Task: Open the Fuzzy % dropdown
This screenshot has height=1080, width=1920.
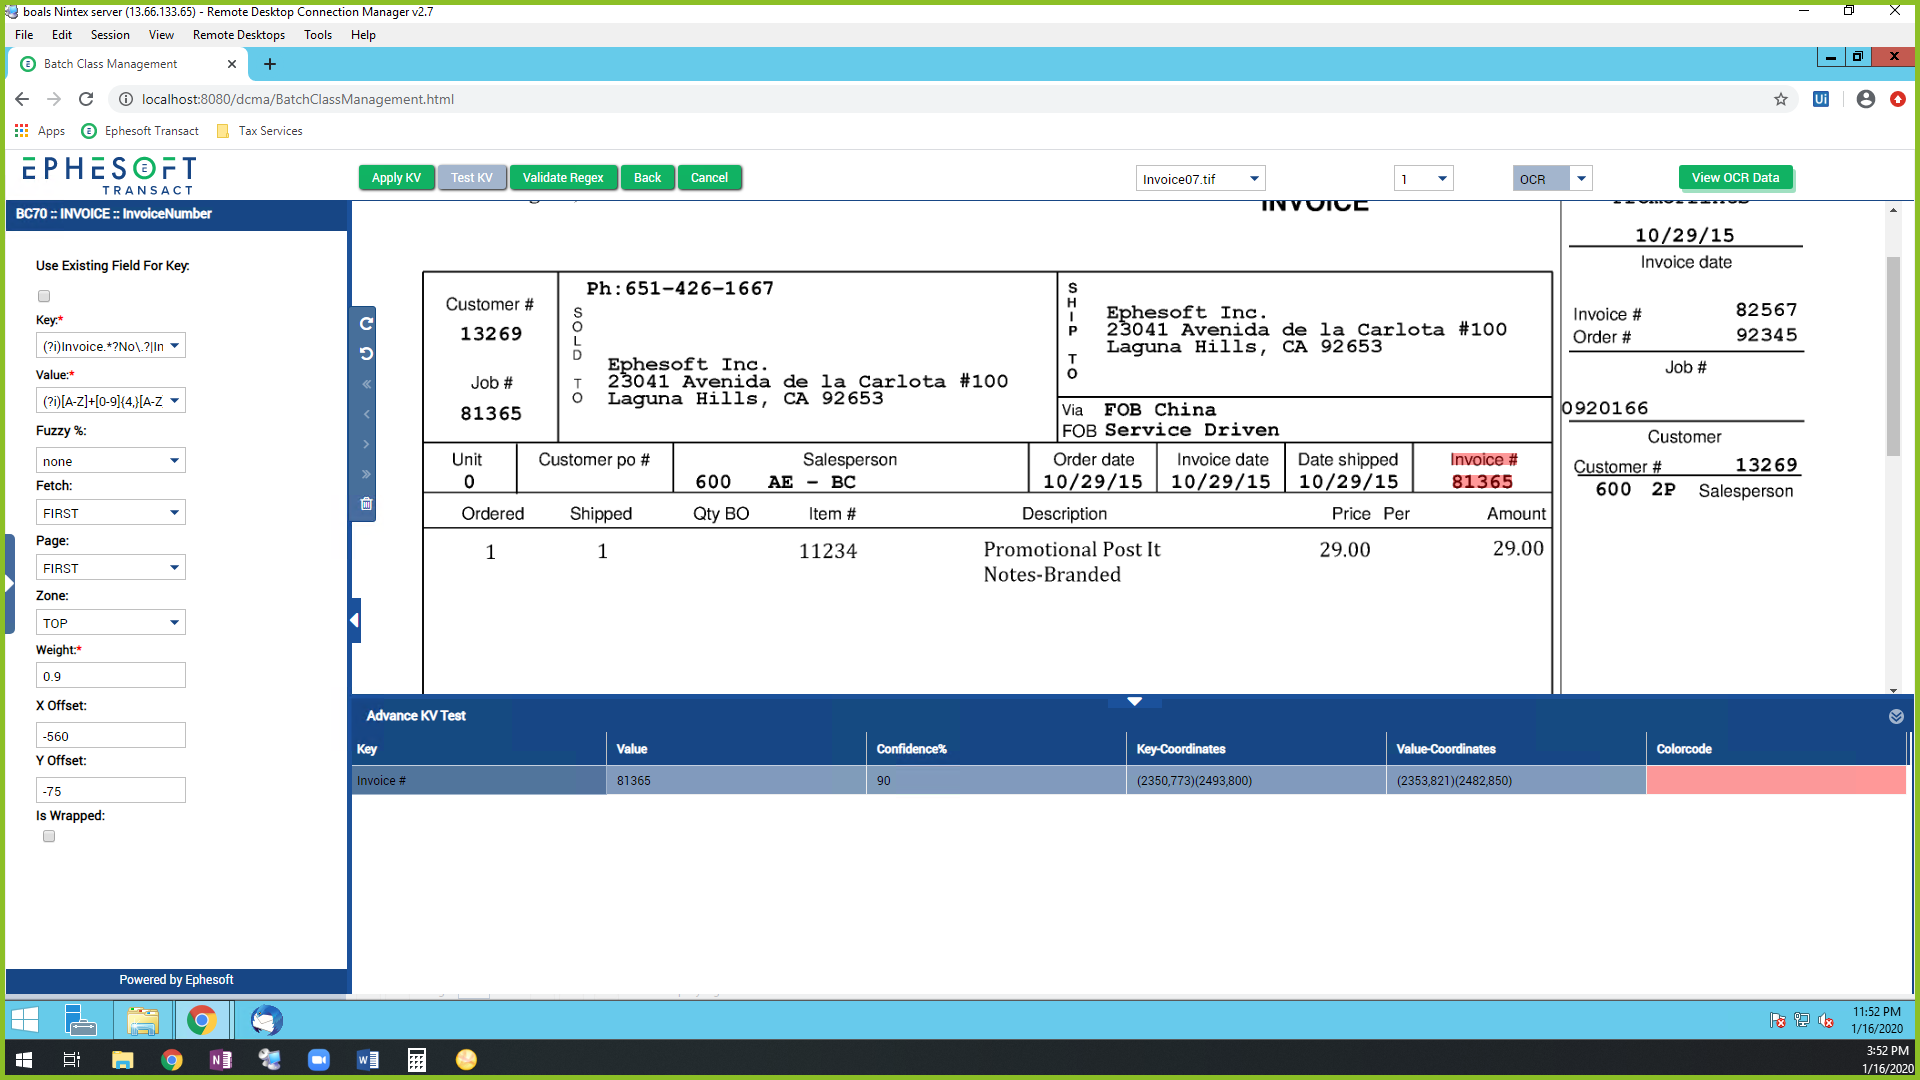Action: [110, 460]
